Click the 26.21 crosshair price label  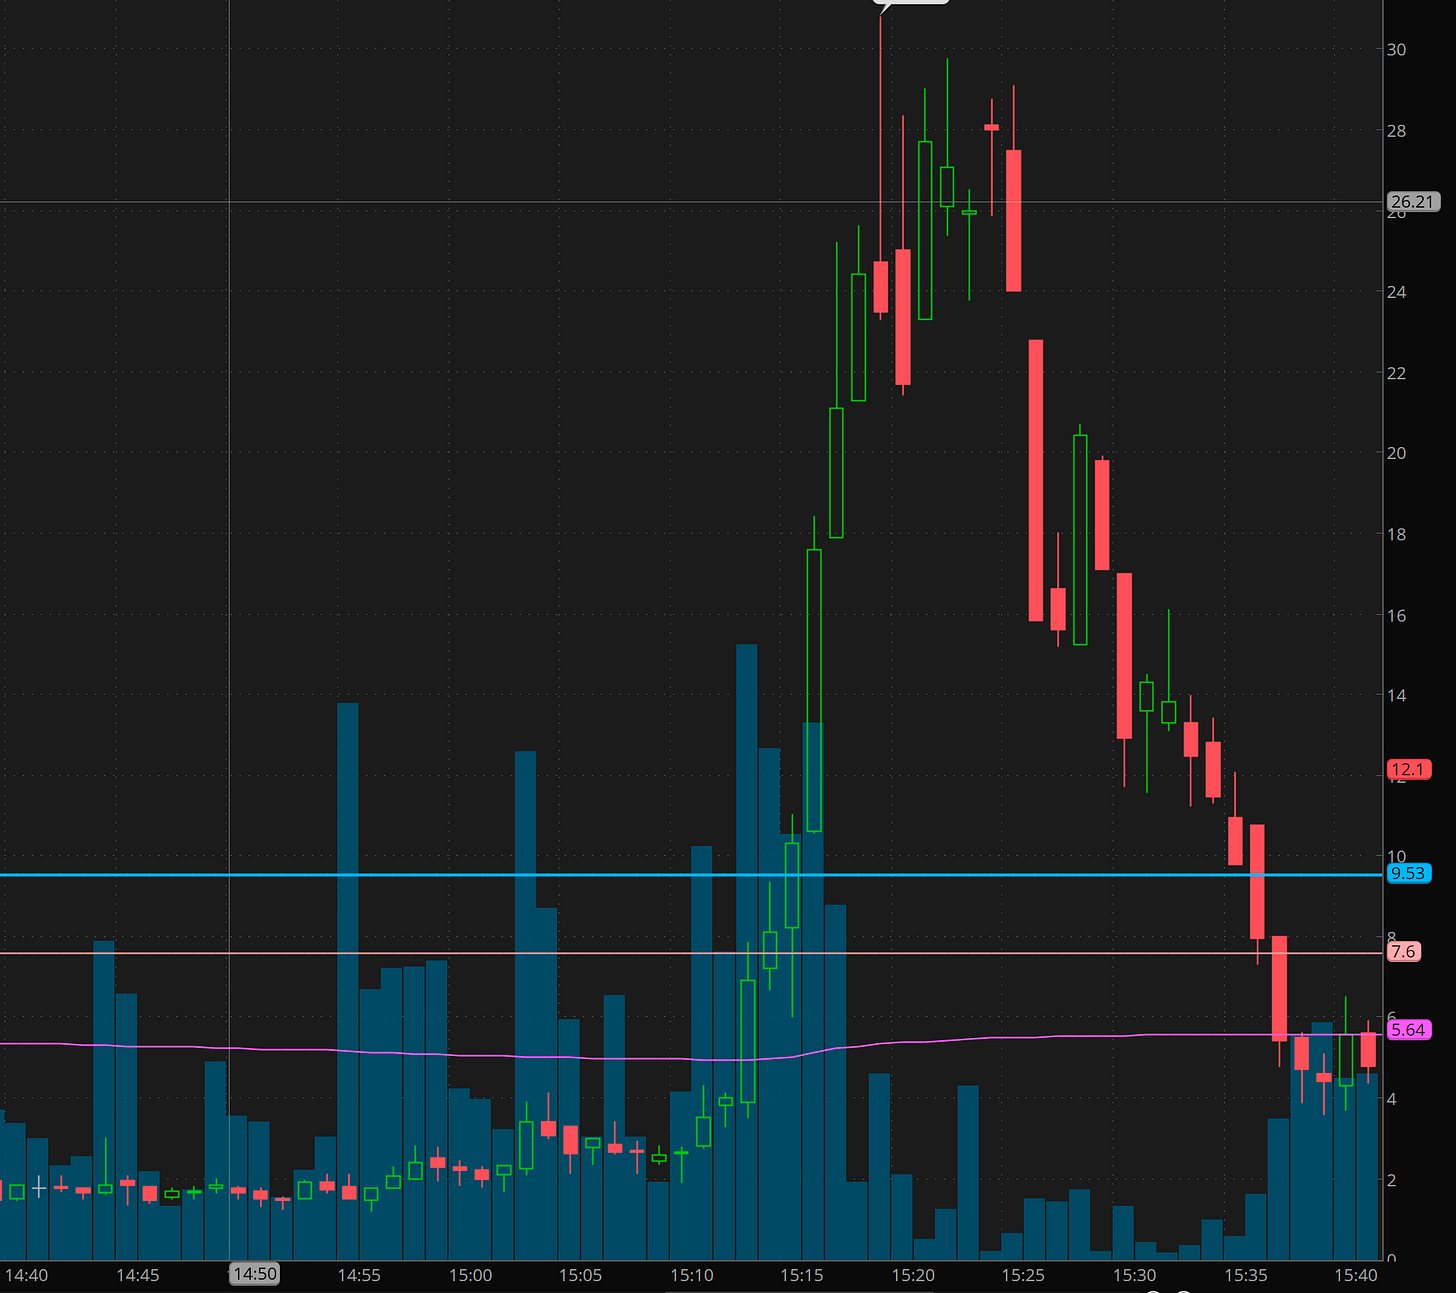(x=1413, y=202)
